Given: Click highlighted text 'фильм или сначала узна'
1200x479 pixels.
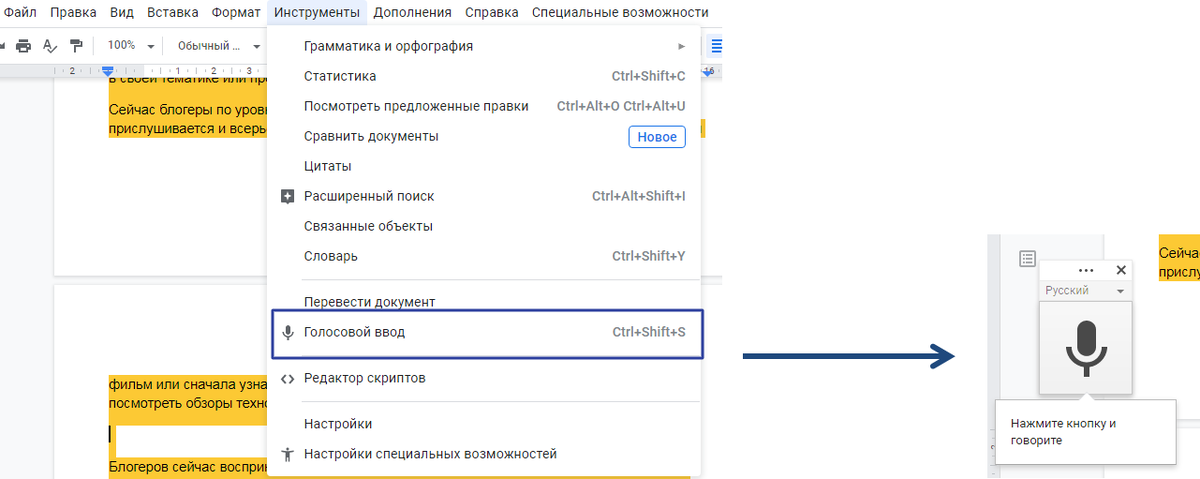Looking at the screenshot, I should (x=187, y=383).
